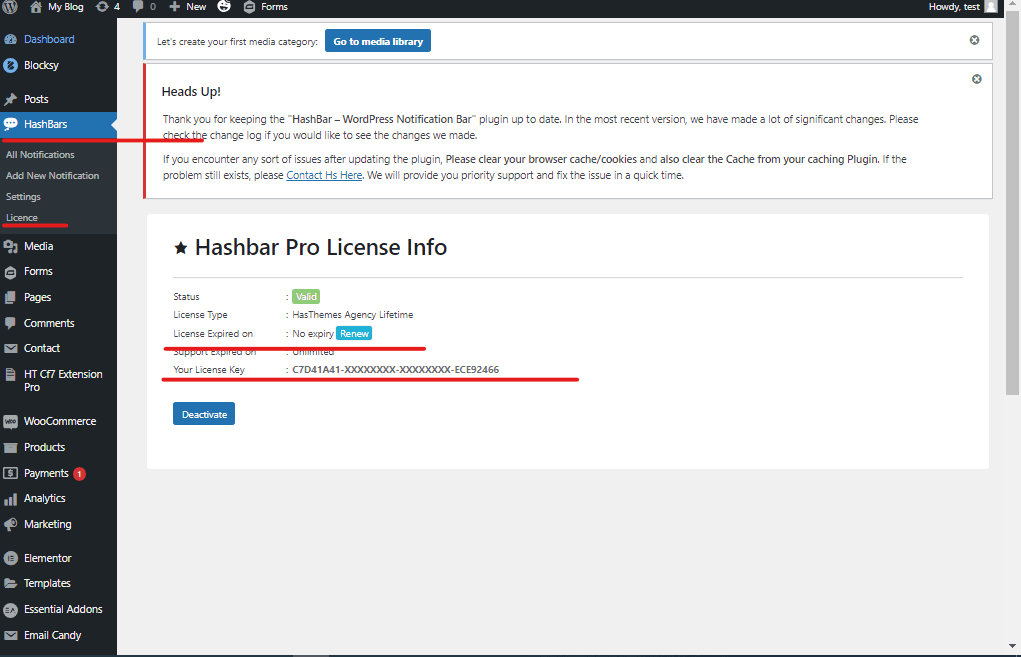Image resolution: width=1021 pixels, height=657 pixels.
Task: Open the All Notifications submenu item
Action: click(40, 154)
